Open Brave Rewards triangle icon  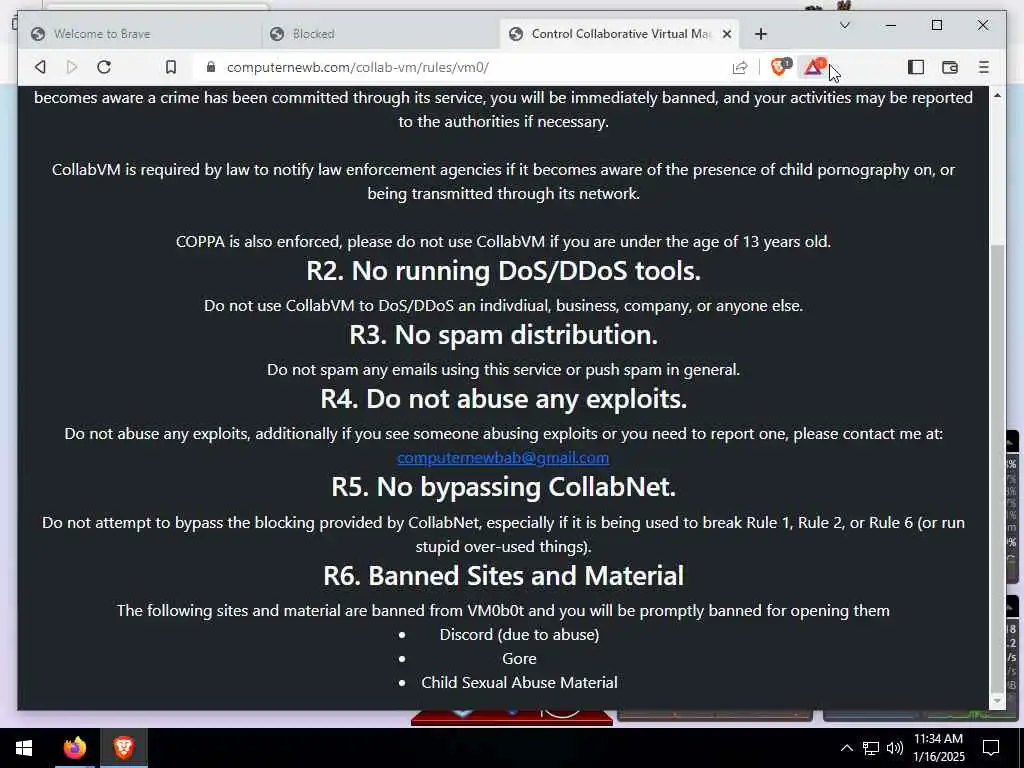tap(814, 67)
